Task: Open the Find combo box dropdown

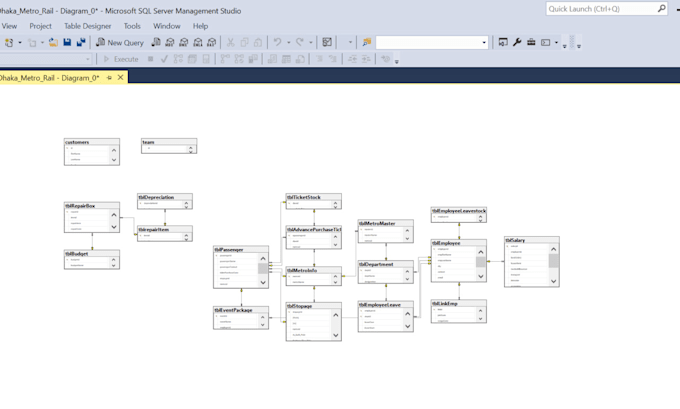Action: [484, 43]
